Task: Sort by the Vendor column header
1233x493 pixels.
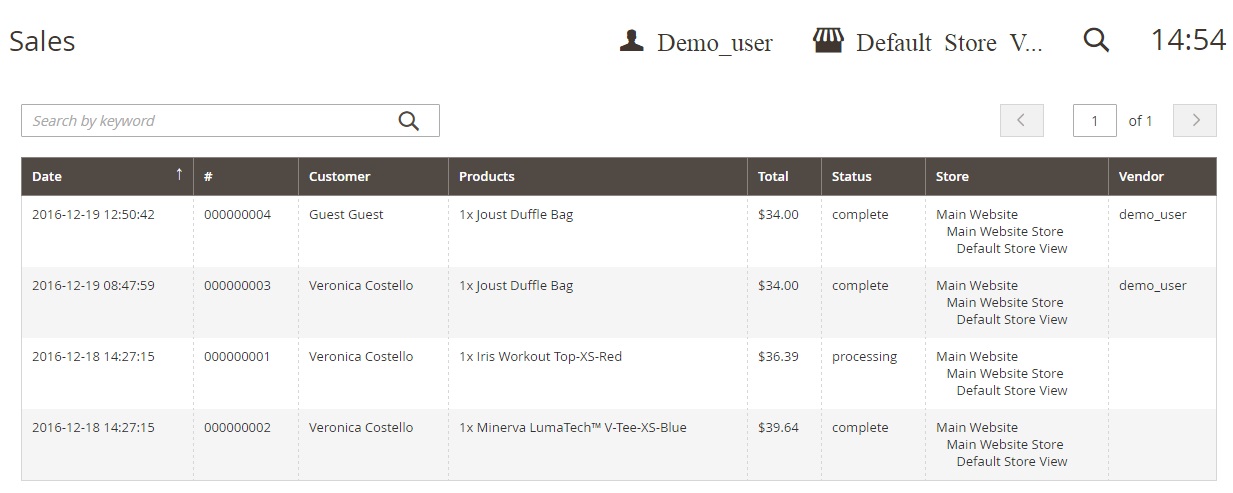Action: point(1141,176)
